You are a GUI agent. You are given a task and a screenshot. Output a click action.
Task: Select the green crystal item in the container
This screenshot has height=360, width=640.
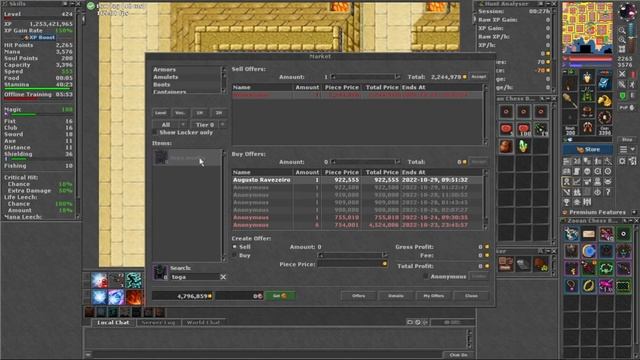pyautogui.click(x=523, y=146)
